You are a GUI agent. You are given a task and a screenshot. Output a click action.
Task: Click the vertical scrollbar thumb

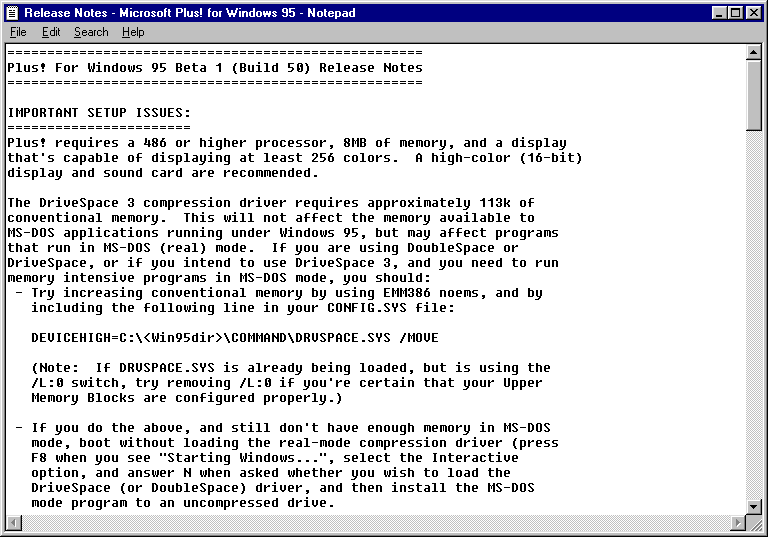pyautogui.click(x=753, y=95)
